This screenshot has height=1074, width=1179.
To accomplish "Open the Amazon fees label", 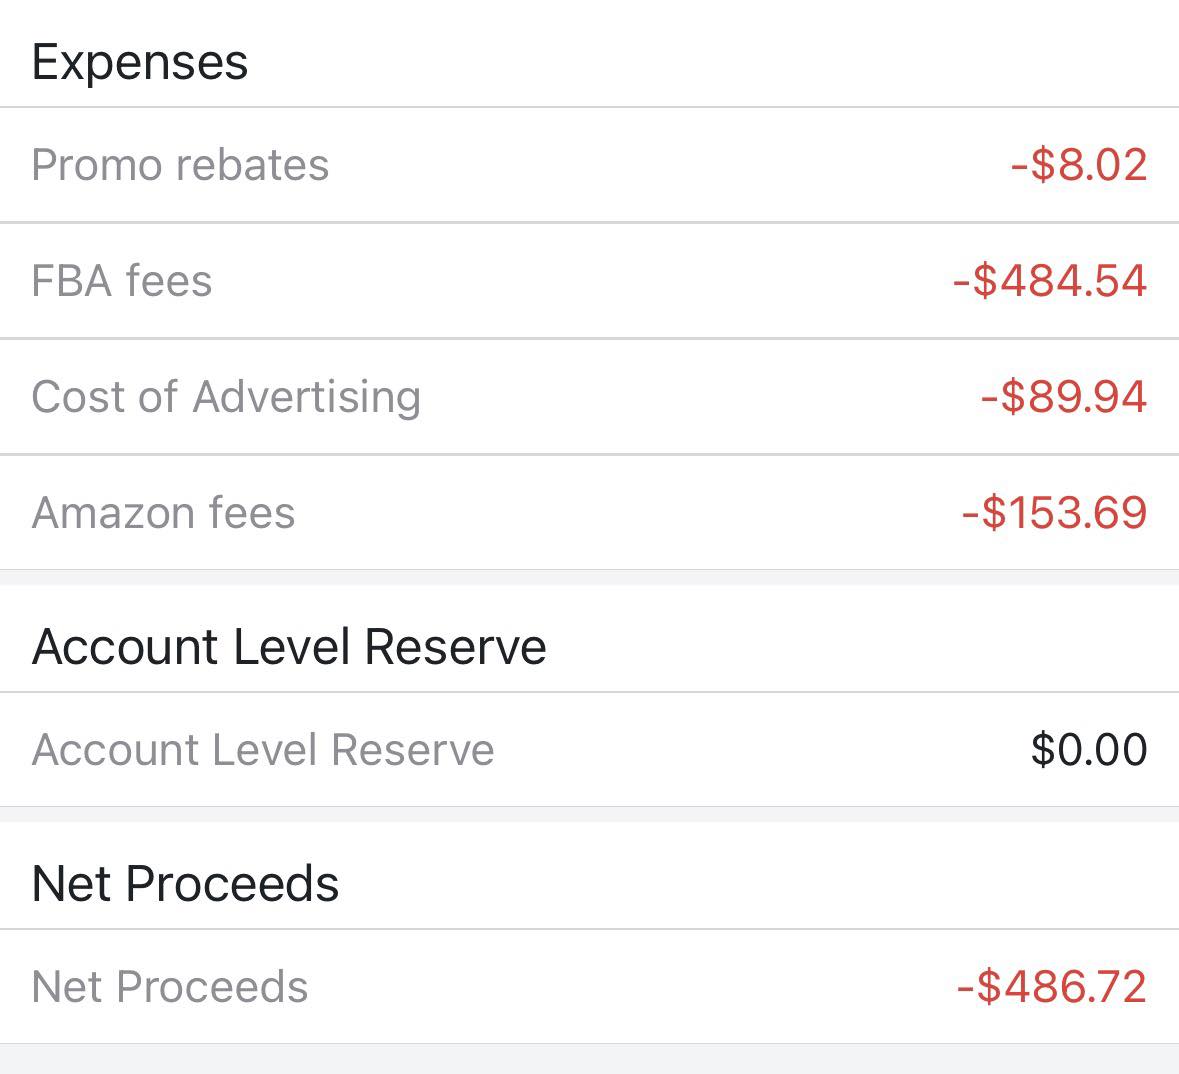I will click(x=164, y=513).
